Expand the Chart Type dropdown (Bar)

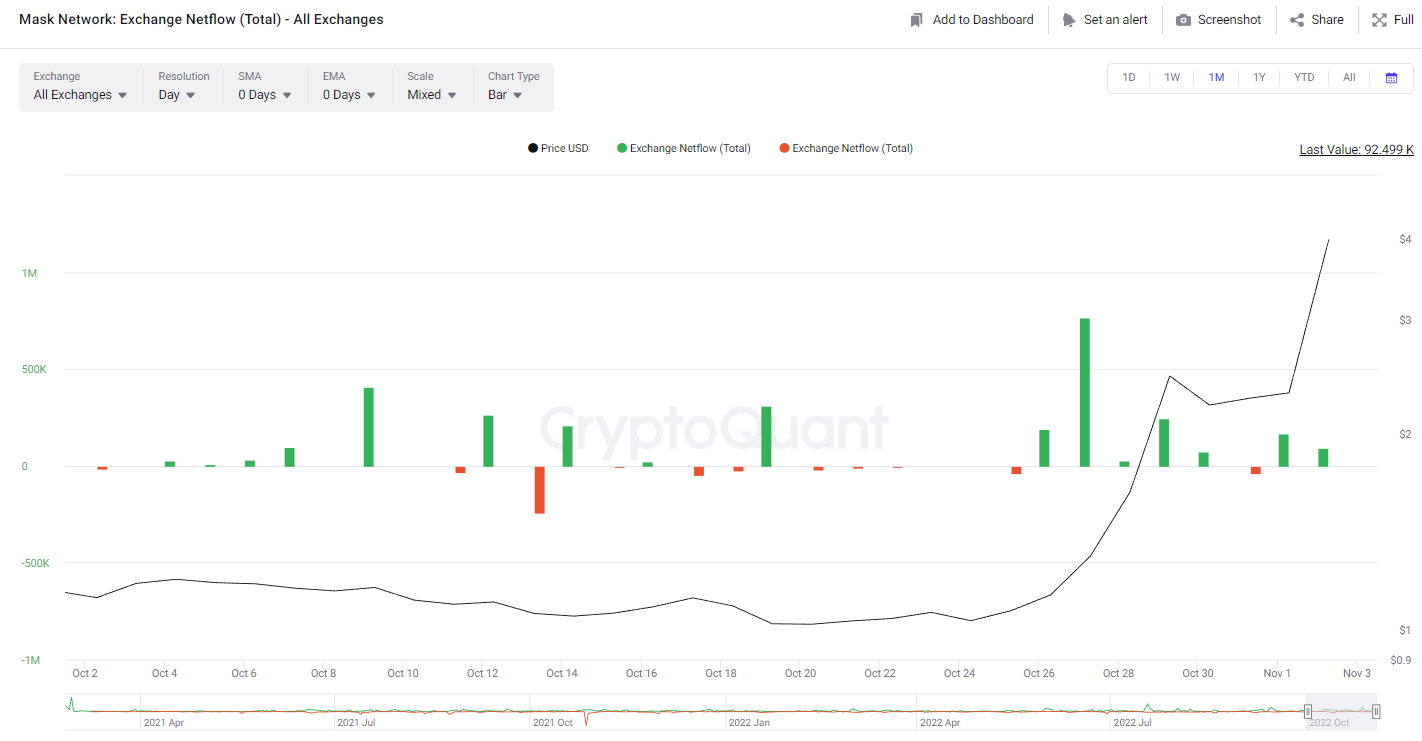tap(505, 95)
